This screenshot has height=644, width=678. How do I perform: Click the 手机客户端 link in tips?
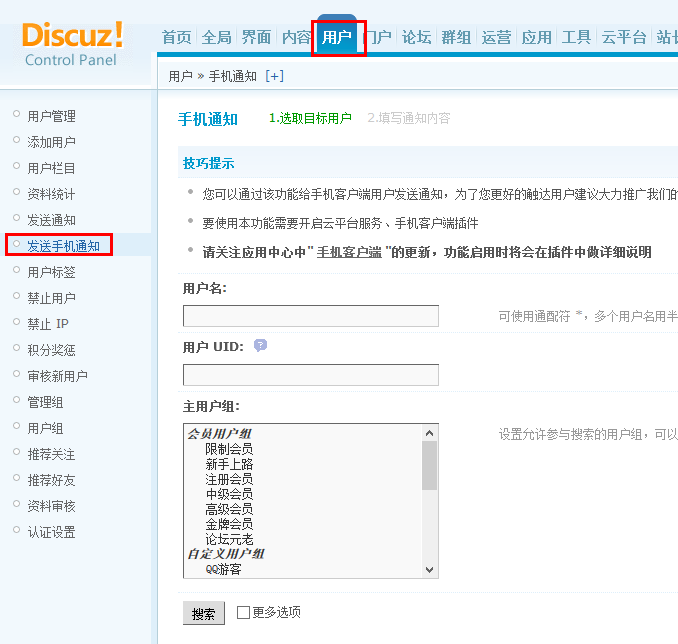pos(349,252)
